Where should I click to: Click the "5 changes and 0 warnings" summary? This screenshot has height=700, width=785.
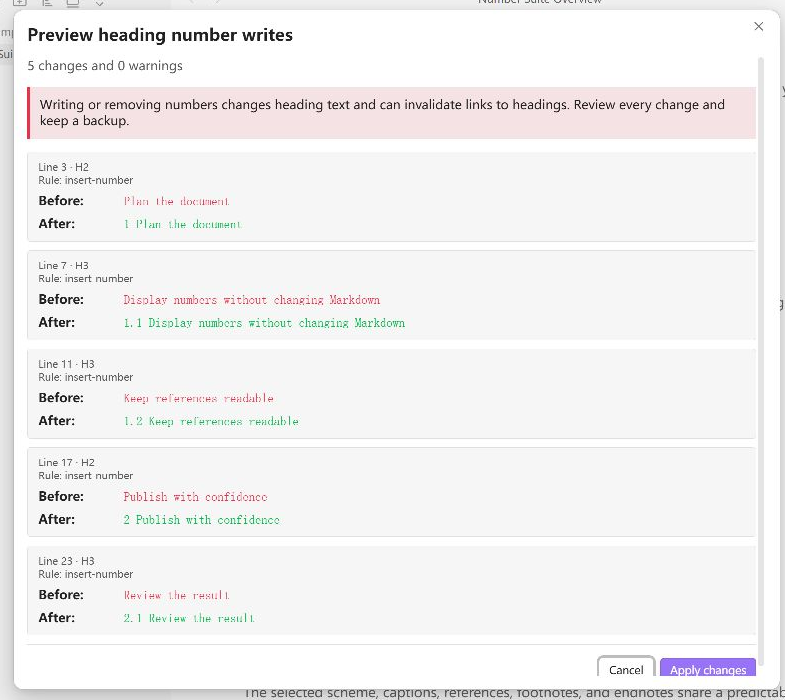[105, 66]
